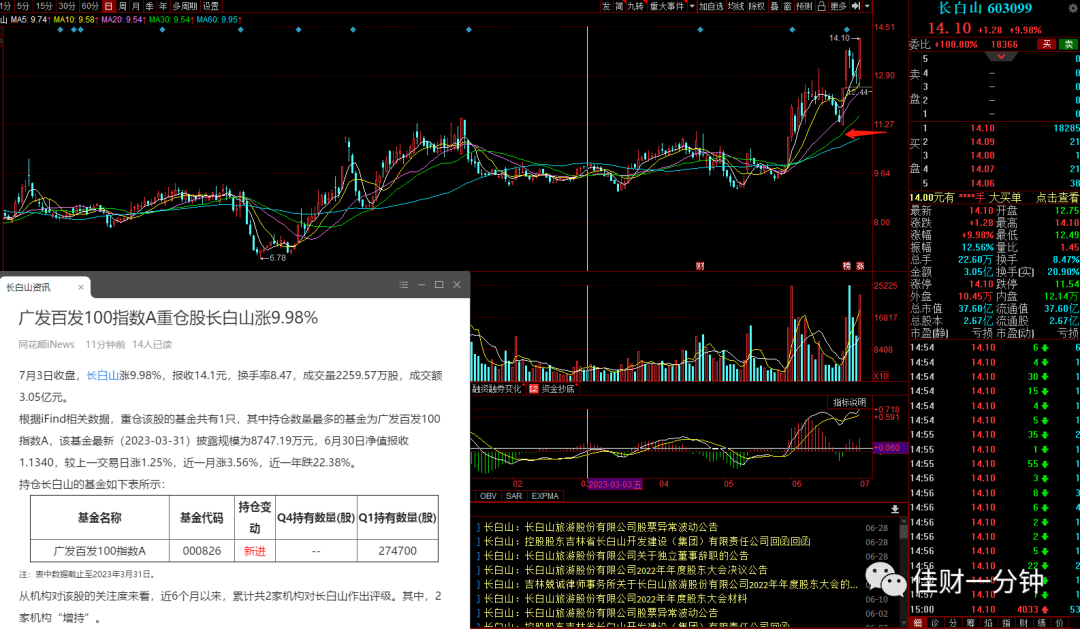1080x629 pixels.
Task: Toggle 除权 adjustment mode
Action: point(757,6)
